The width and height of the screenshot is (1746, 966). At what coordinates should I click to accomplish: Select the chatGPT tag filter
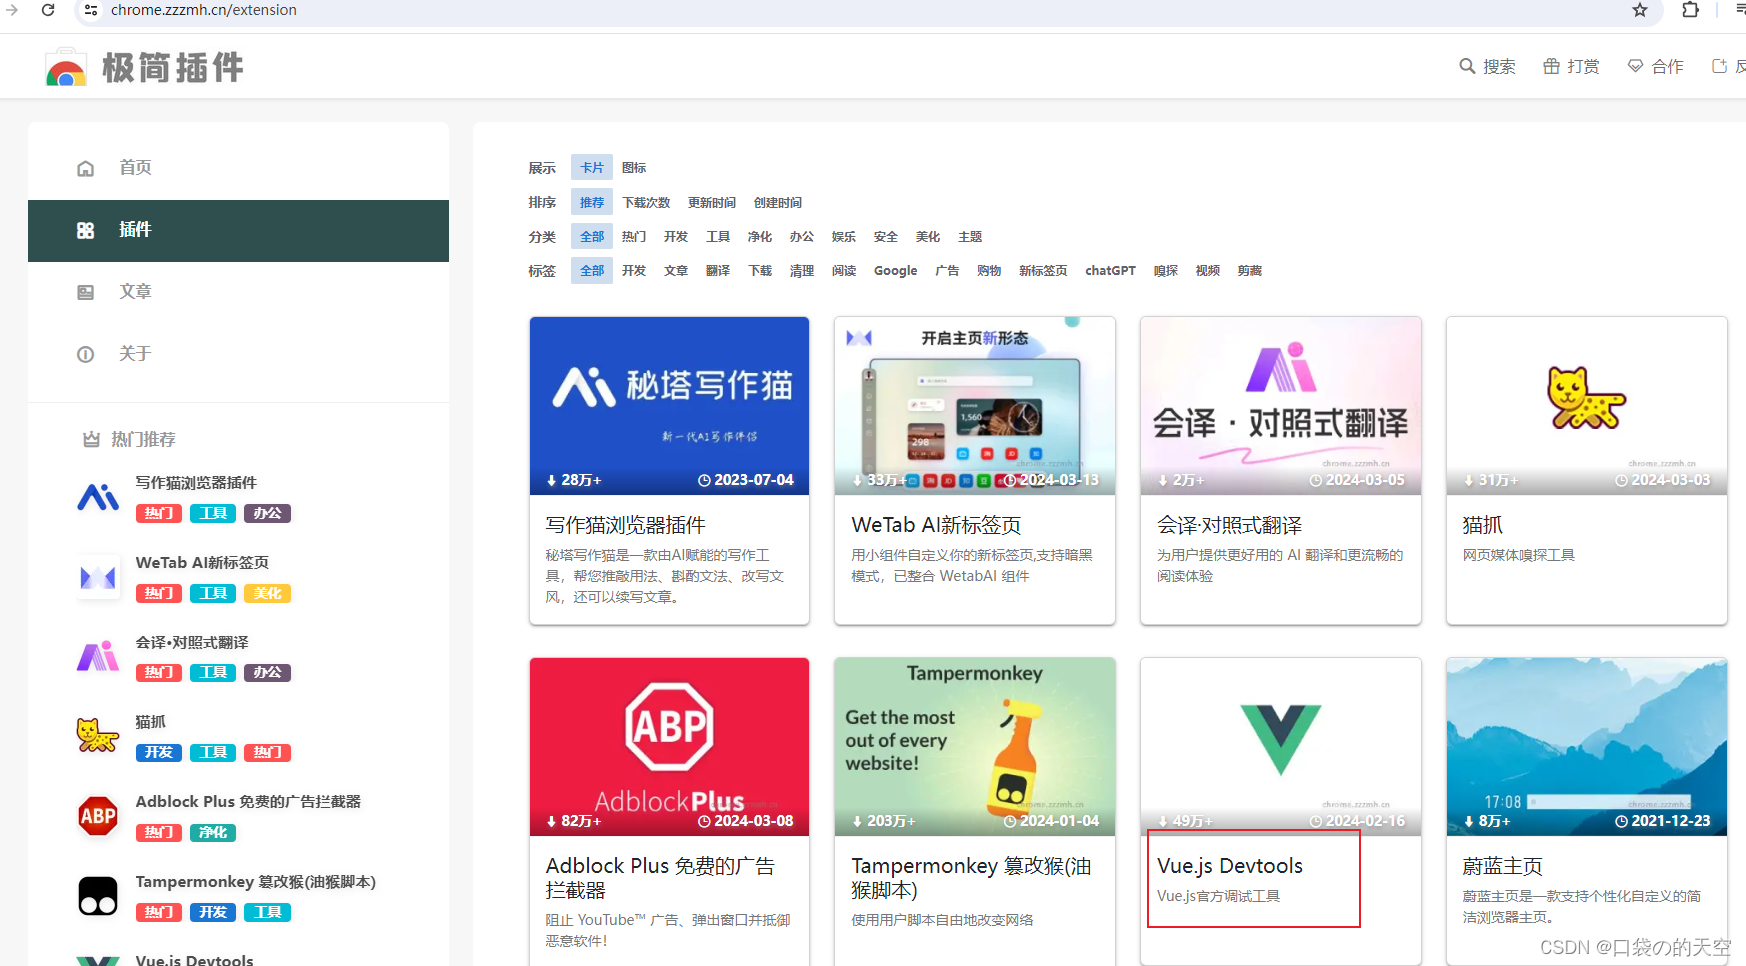(x=1109, y=270)
